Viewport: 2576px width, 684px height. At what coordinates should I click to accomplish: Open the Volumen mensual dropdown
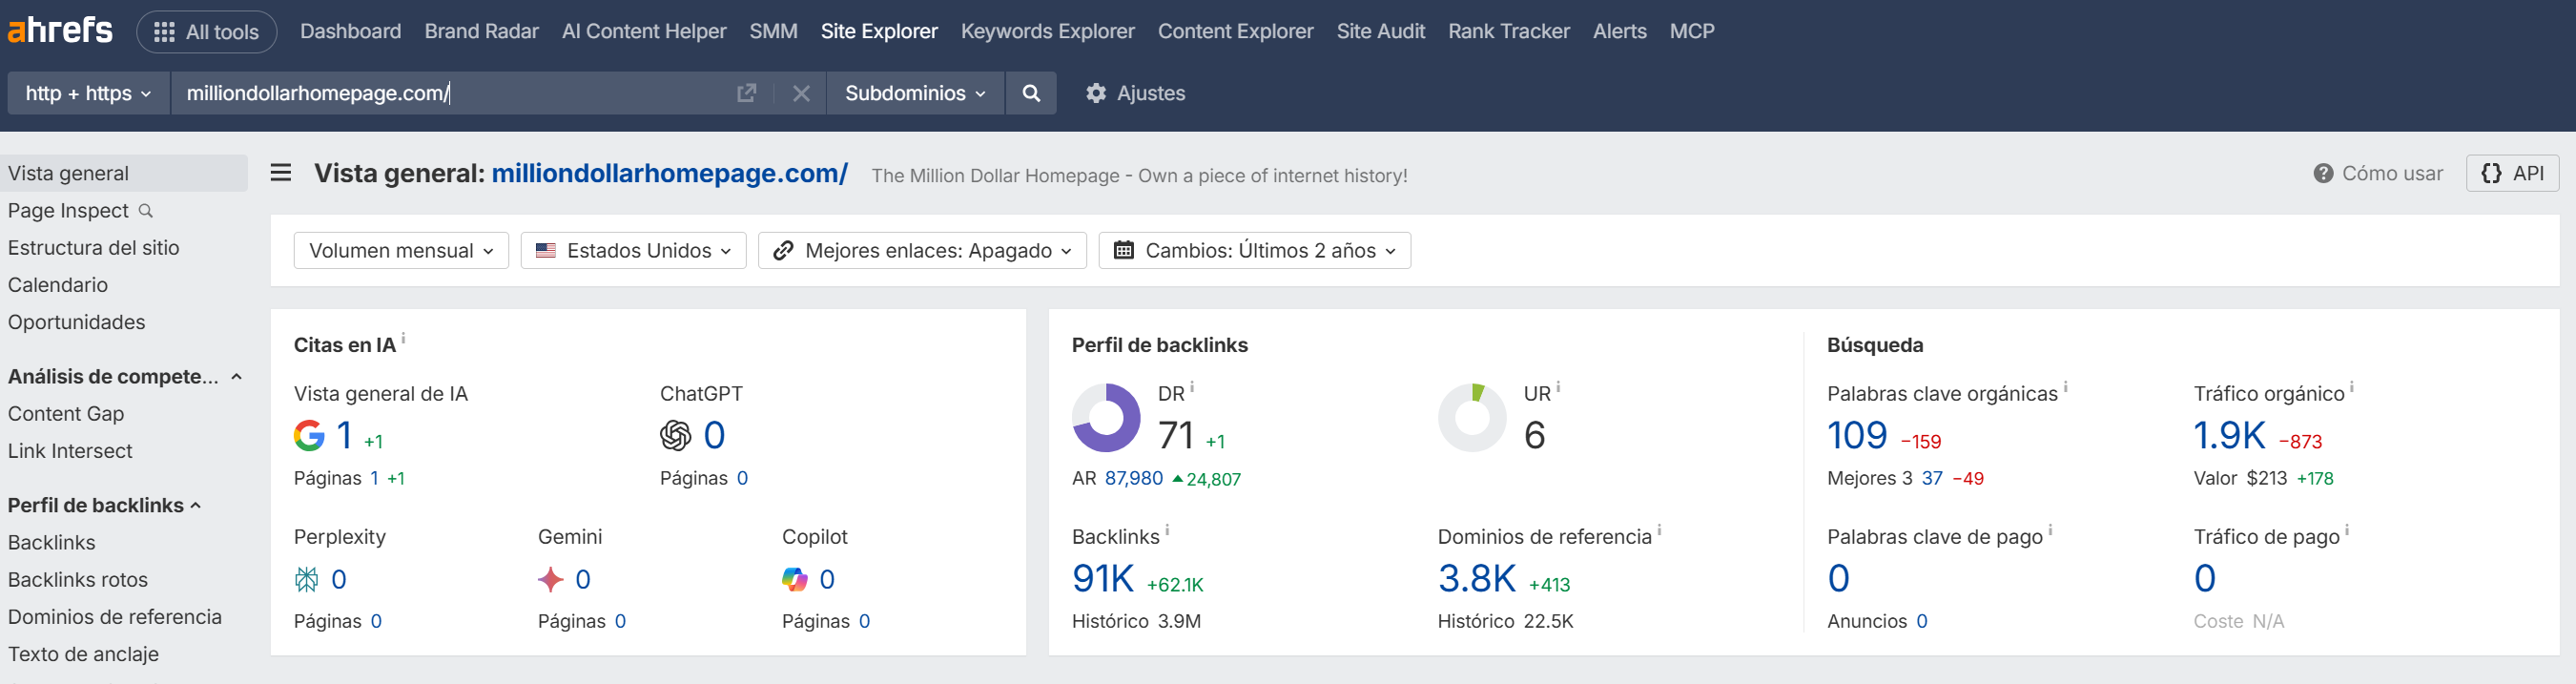tap(401, 251)
